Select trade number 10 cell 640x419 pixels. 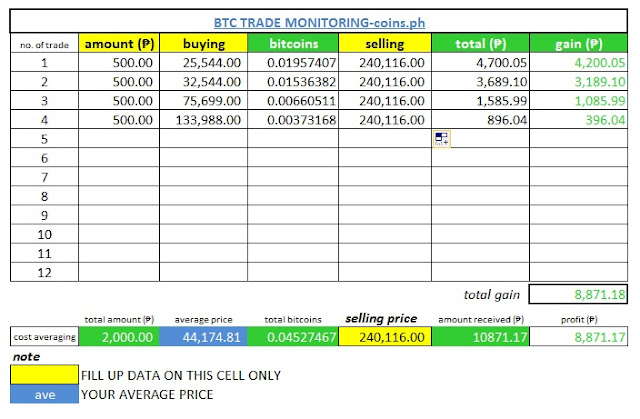(44, 234)
